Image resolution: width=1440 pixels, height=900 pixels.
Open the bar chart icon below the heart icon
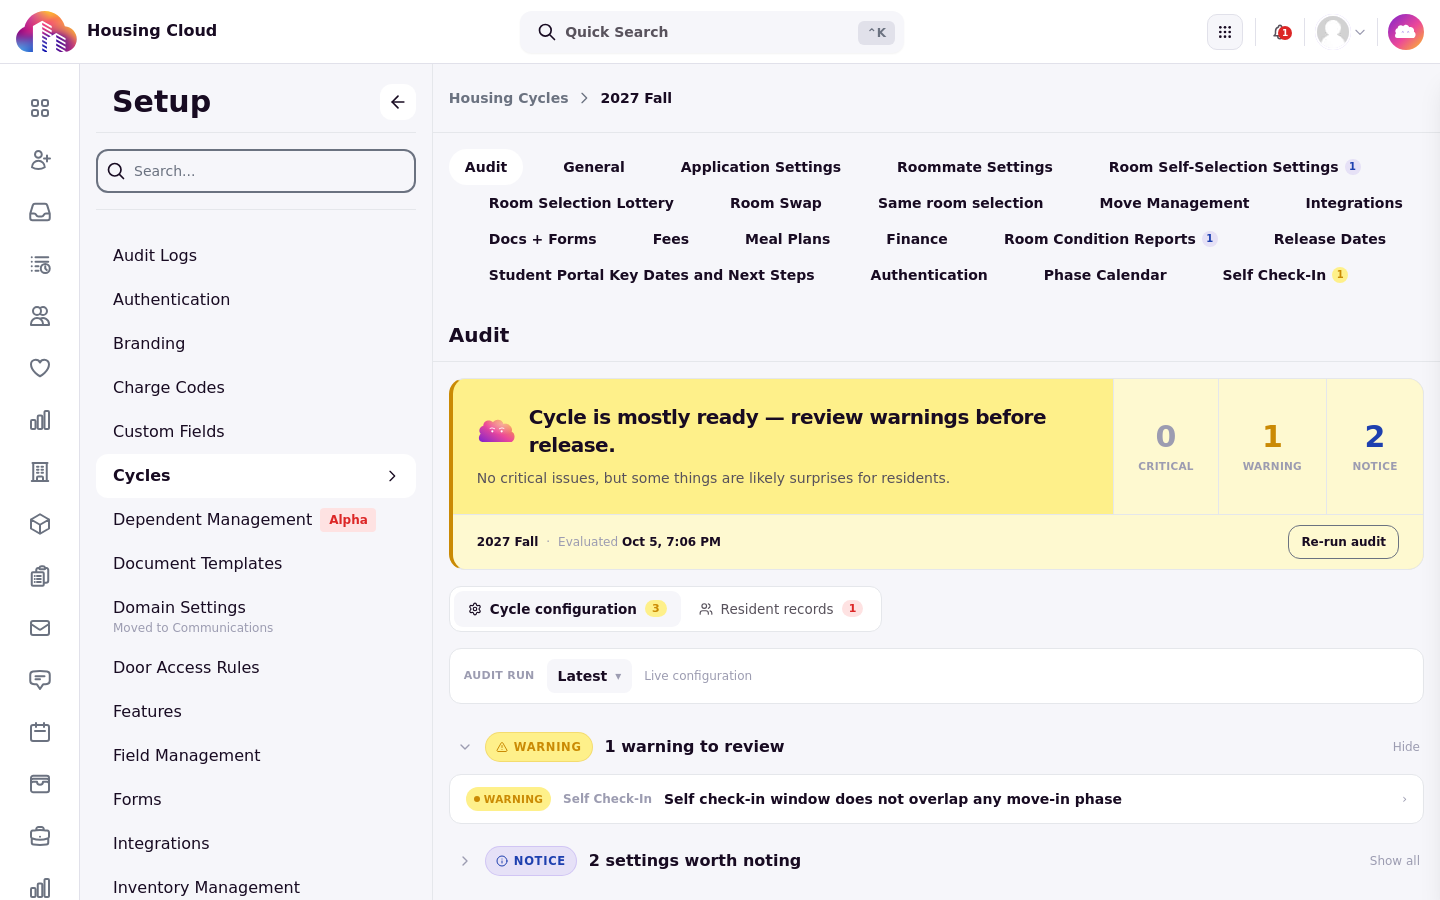pyautogui.click(x=40, y=420)
